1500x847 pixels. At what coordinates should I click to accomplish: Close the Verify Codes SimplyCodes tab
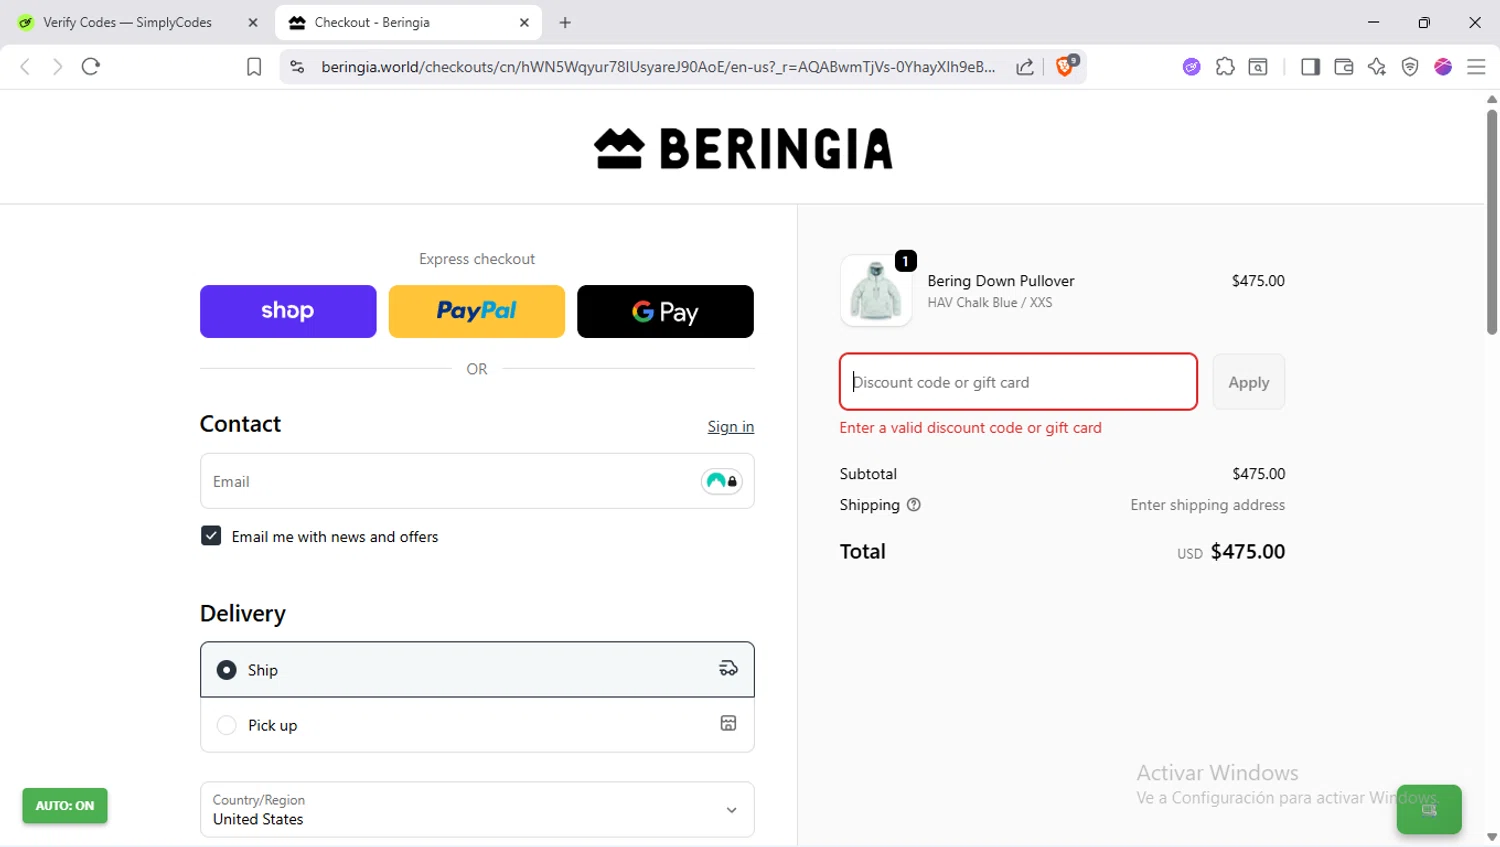253,22
